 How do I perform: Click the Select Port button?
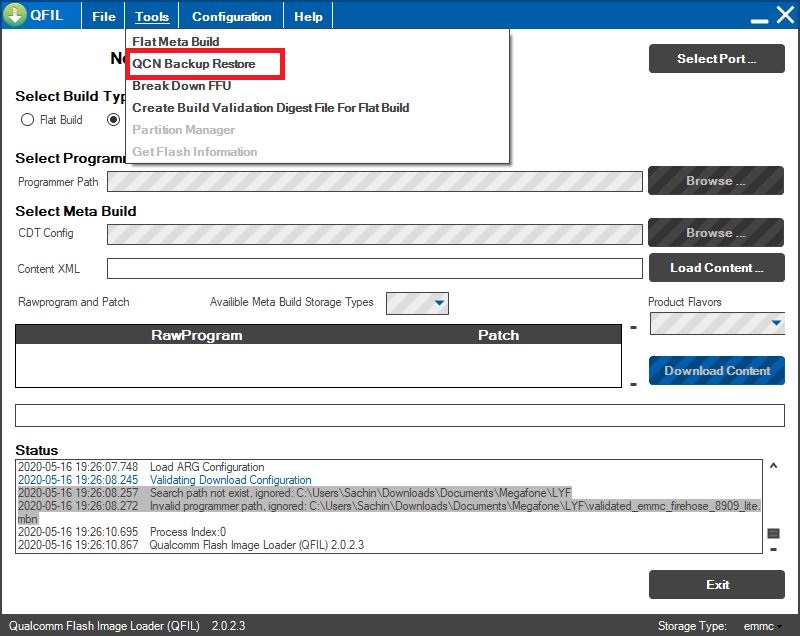tap(716, 58)
